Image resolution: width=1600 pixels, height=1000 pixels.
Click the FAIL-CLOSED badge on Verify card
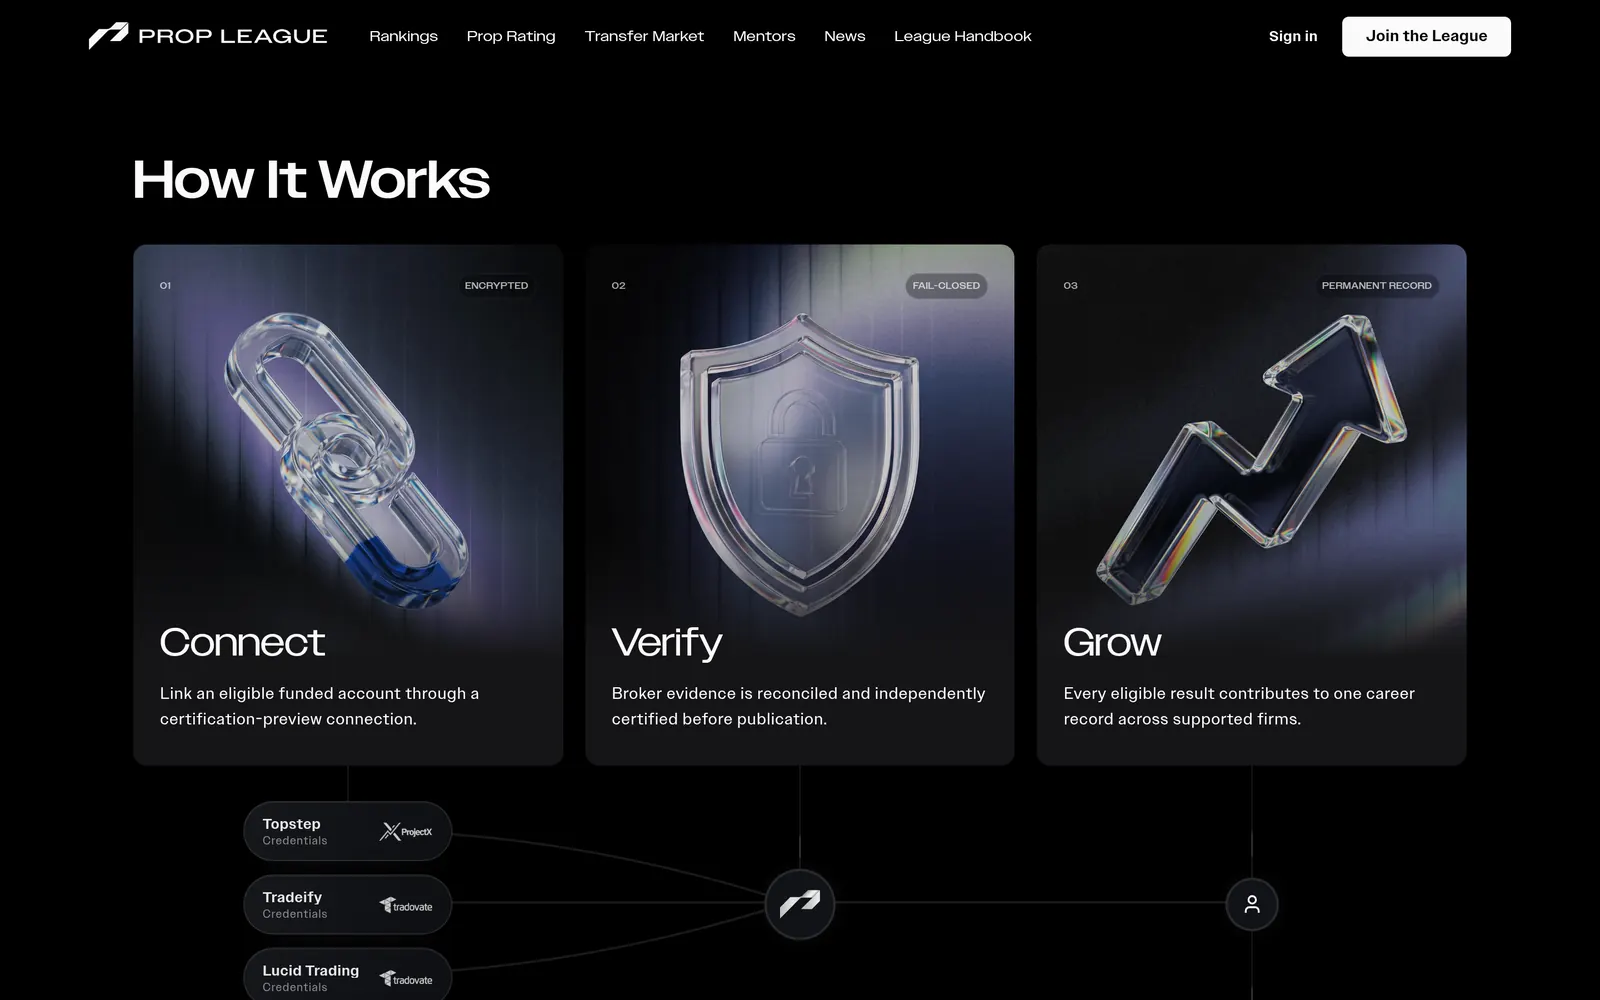click(946, 286)
